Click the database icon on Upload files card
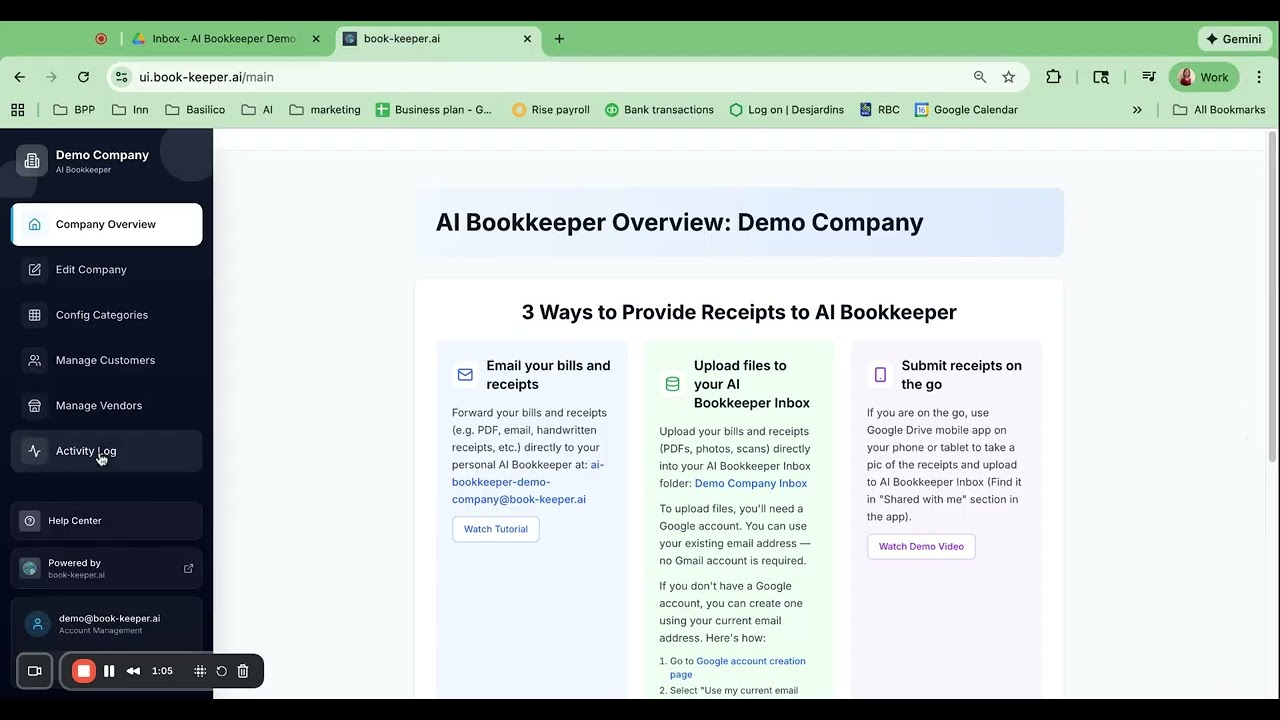The image size is (1280, 720). pos(672,384)
